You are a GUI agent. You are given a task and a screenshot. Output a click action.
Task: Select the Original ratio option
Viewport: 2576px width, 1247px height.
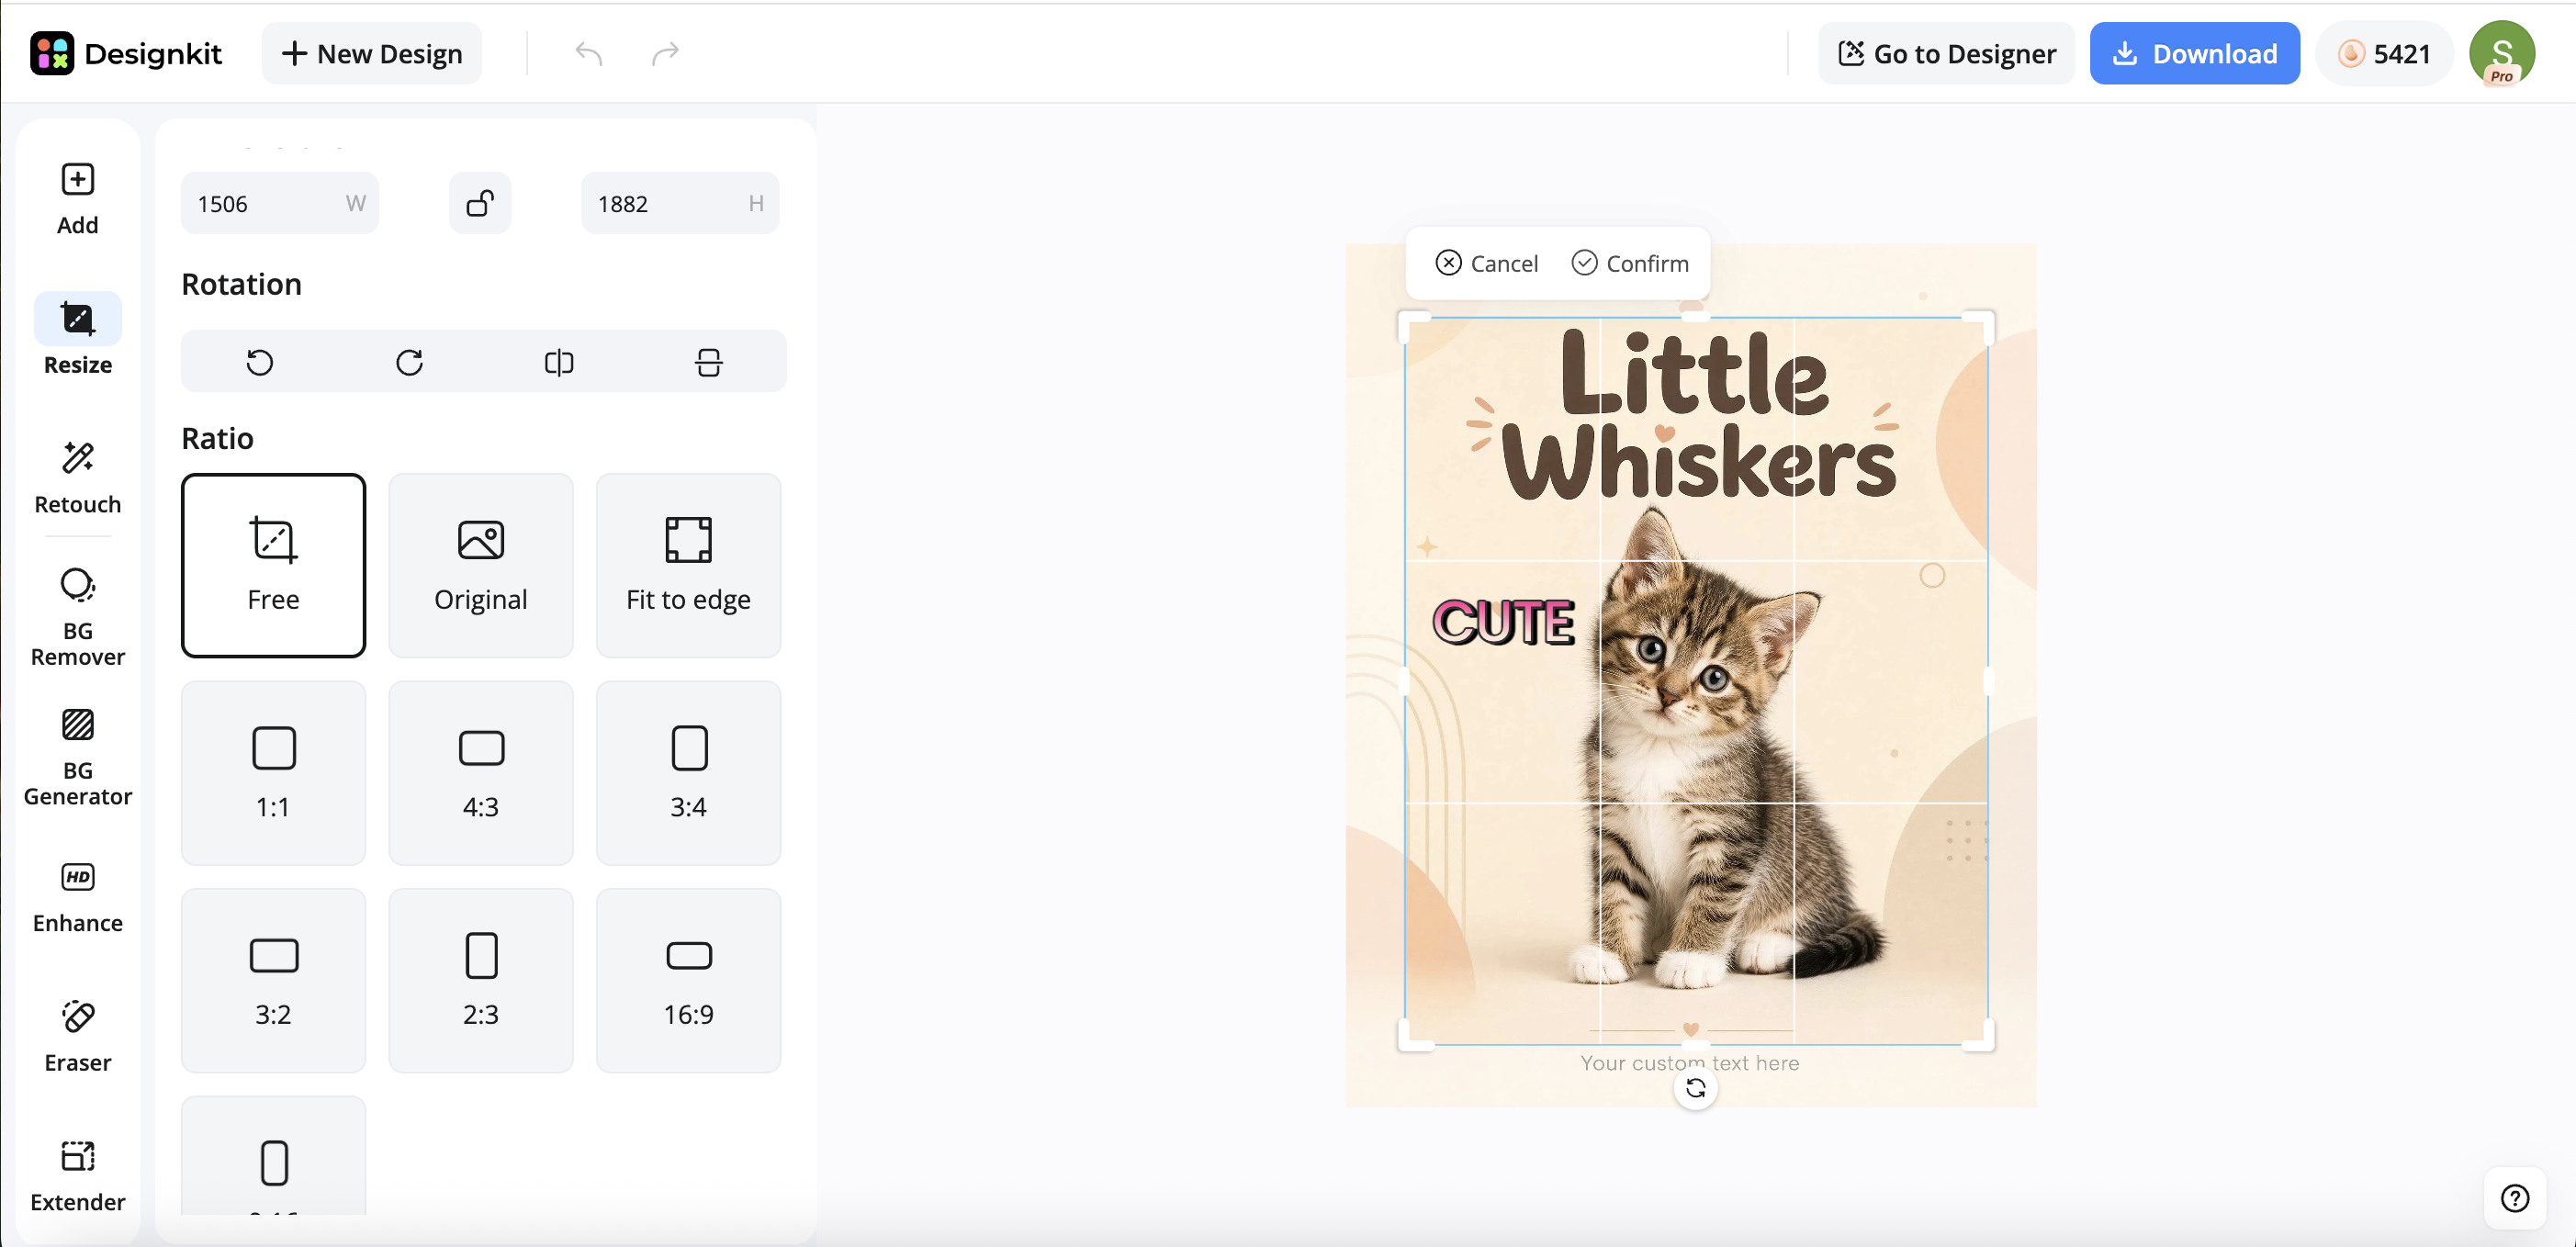pos(481,565)
